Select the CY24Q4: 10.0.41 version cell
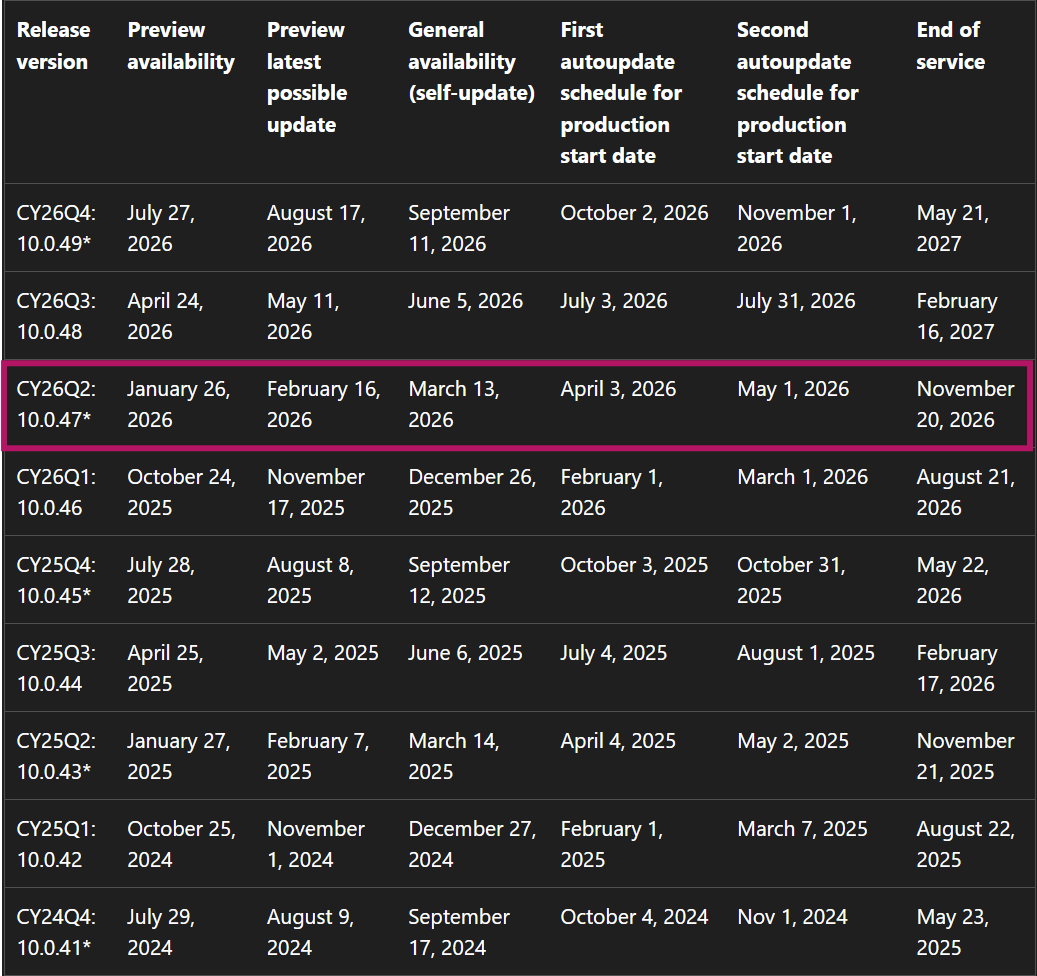1037x976 pixels. coord(54,932)
